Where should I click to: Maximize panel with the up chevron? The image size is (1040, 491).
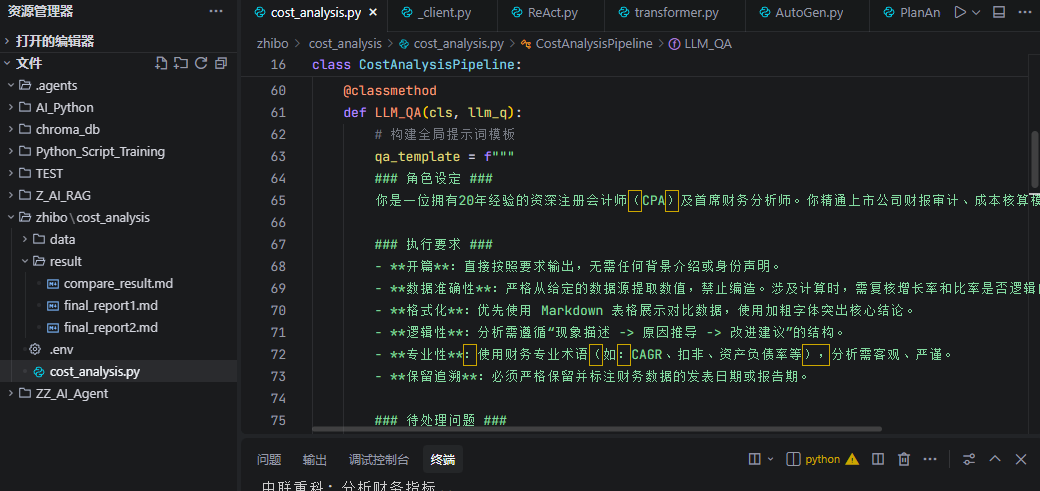point(995,459)
